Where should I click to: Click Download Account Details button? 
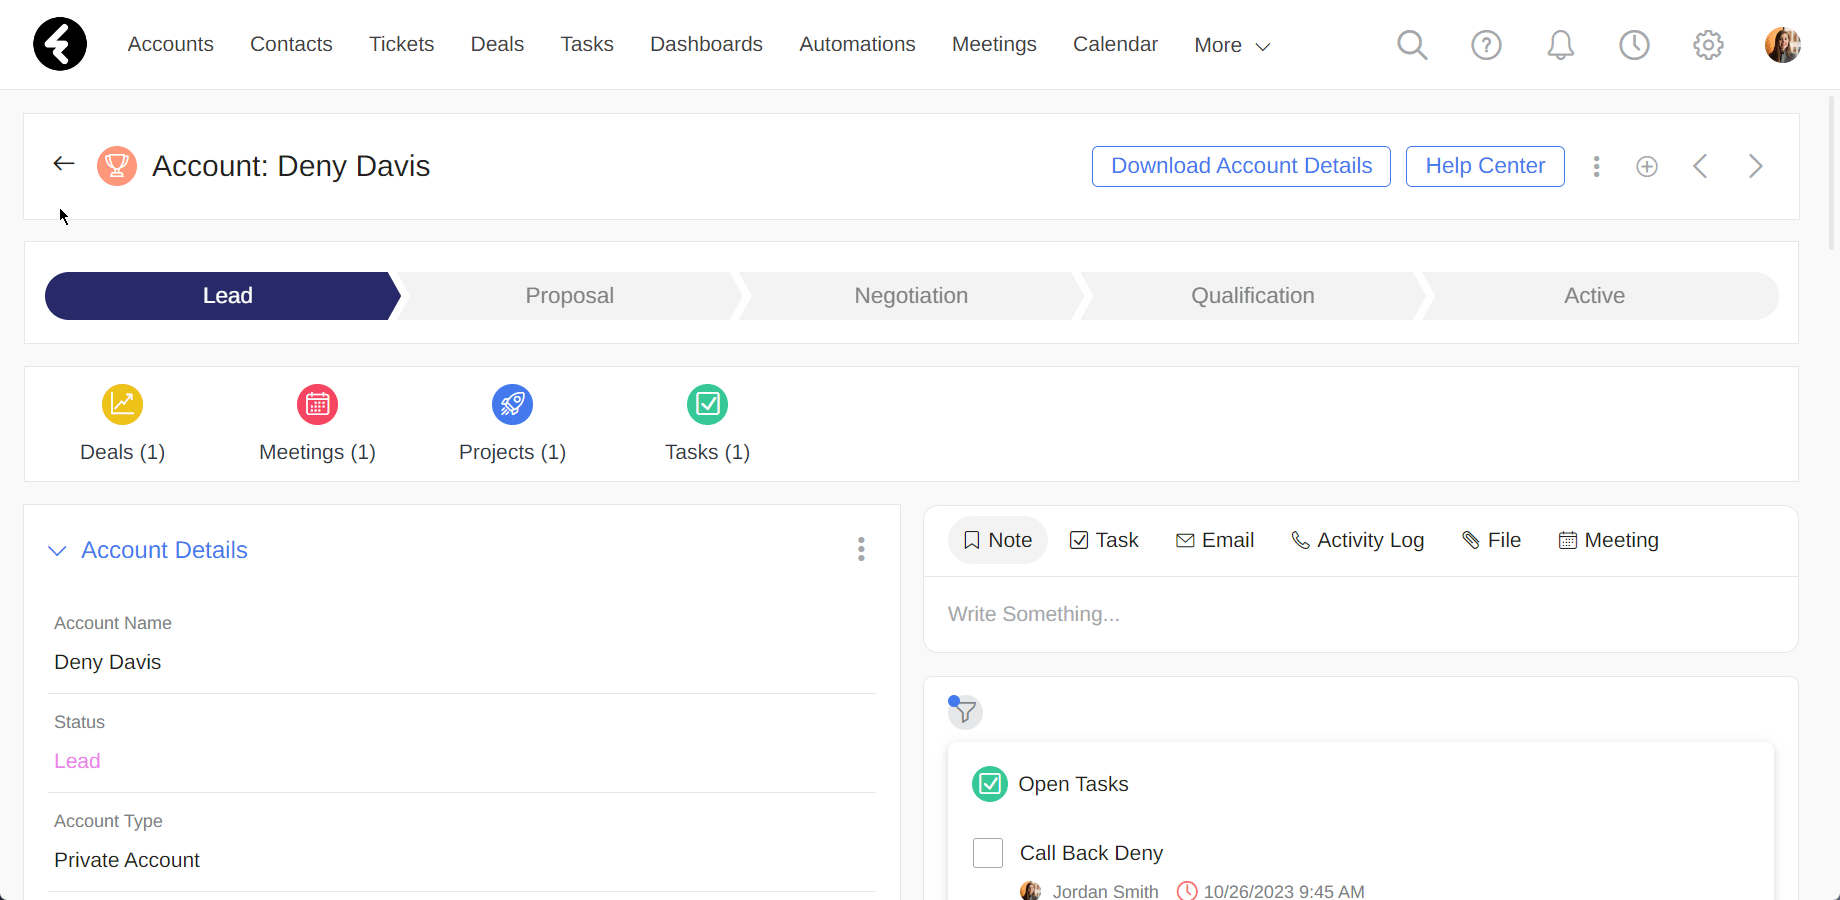(1241, 166)
